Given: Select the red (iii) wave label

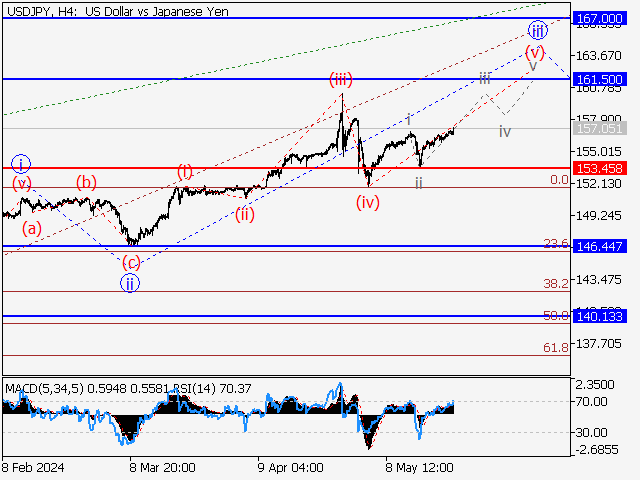Looking at the screenshot, I should (x=341, y=80).
